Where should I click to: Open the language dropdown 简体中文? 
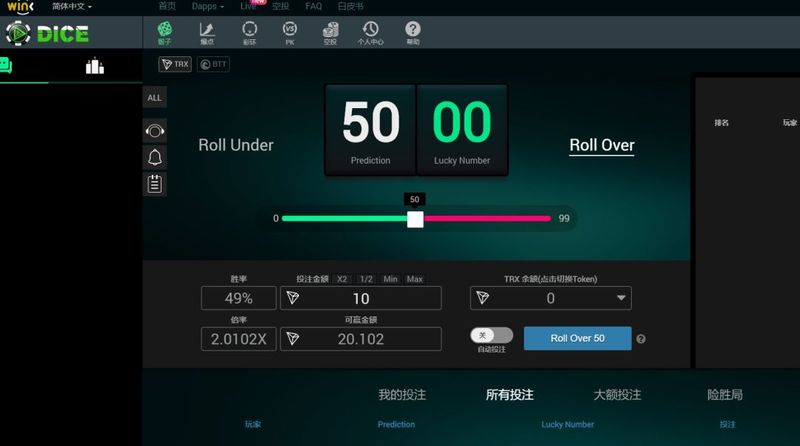[72, 7]
